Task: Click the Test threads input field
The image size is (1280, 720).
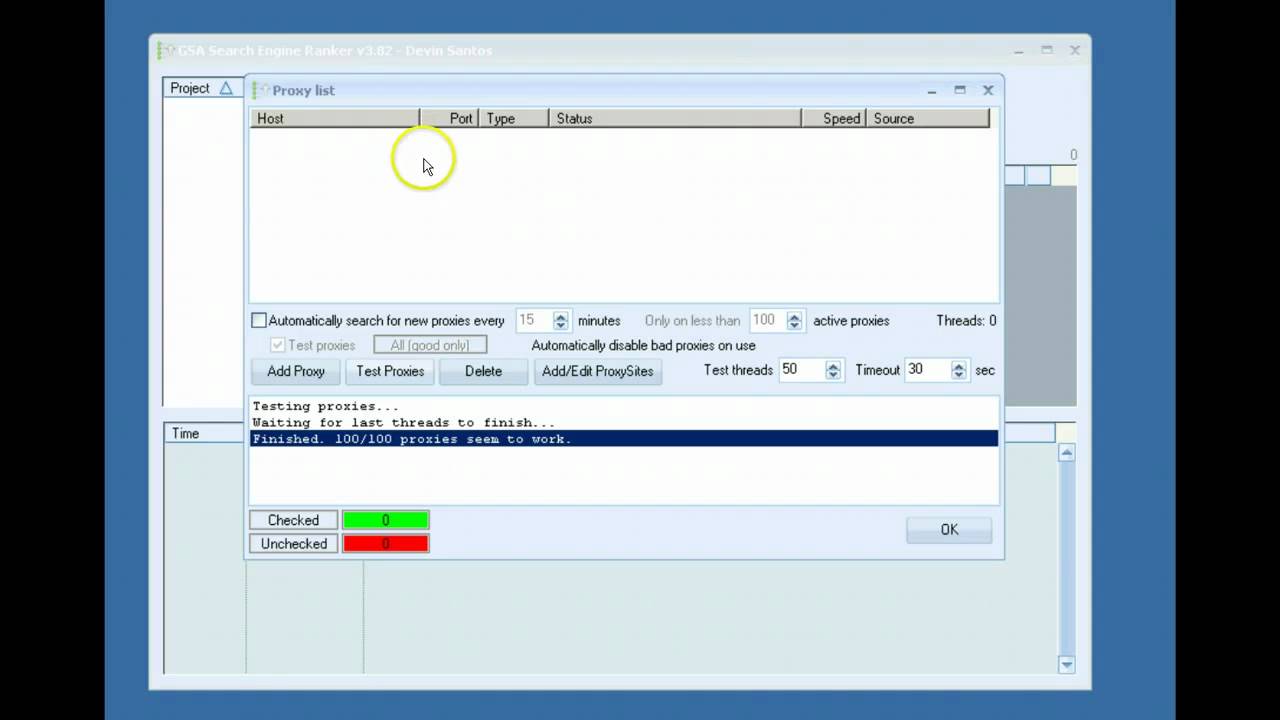Action: point(801,370)
